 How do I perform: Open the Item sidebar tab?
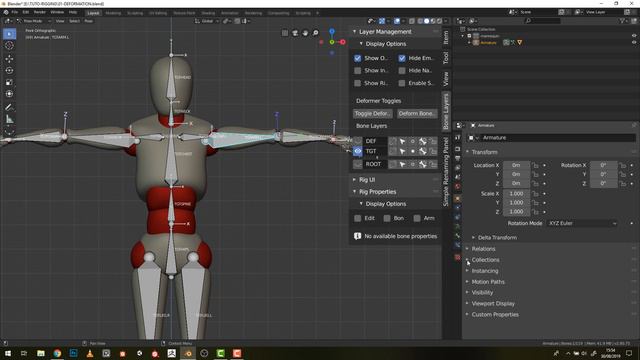point(446,37)
